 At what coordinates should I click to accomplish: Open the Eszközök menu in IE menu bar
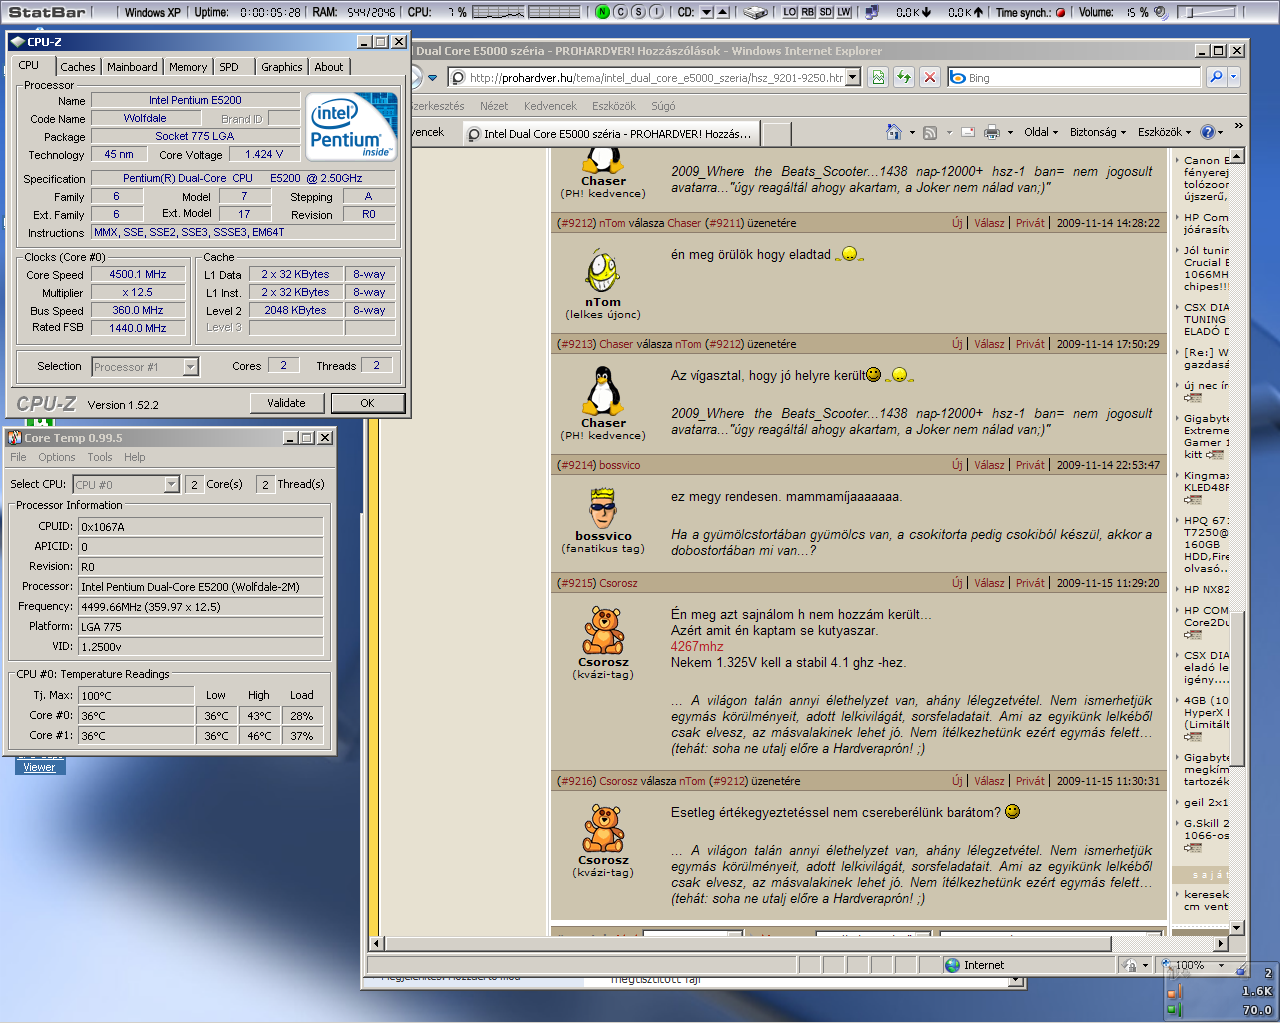click(614, 105)
